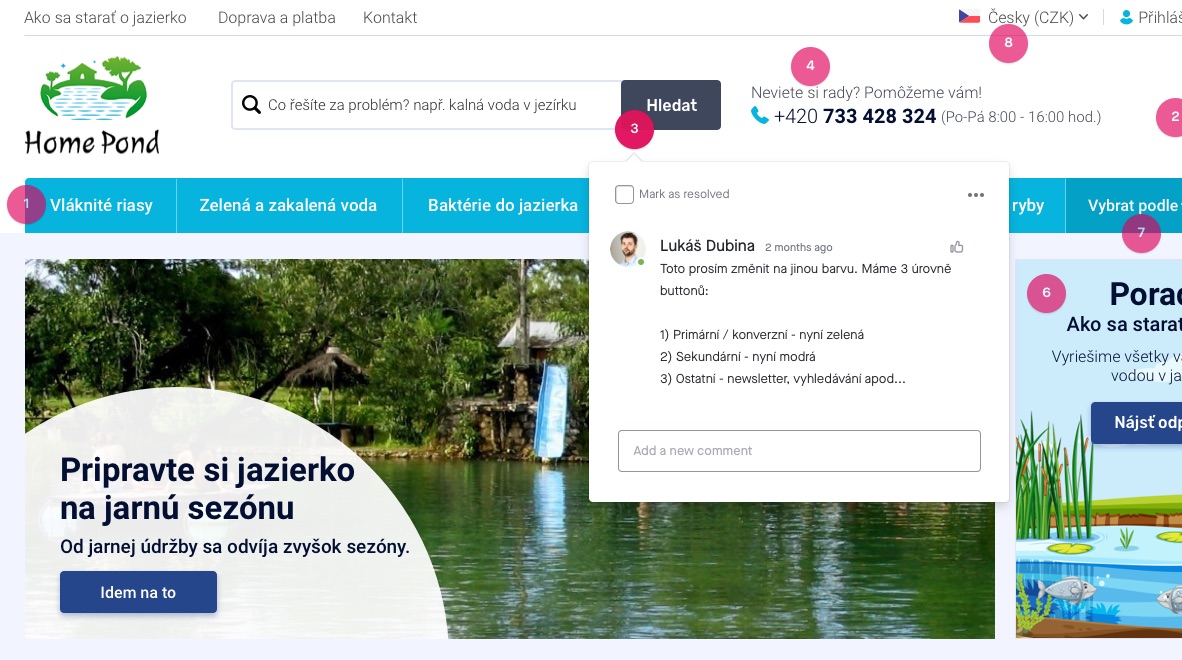The height and width of the screenshot is (660, 1182).
Task: Open the three-dots comment options menu
Action: (975, 194)
